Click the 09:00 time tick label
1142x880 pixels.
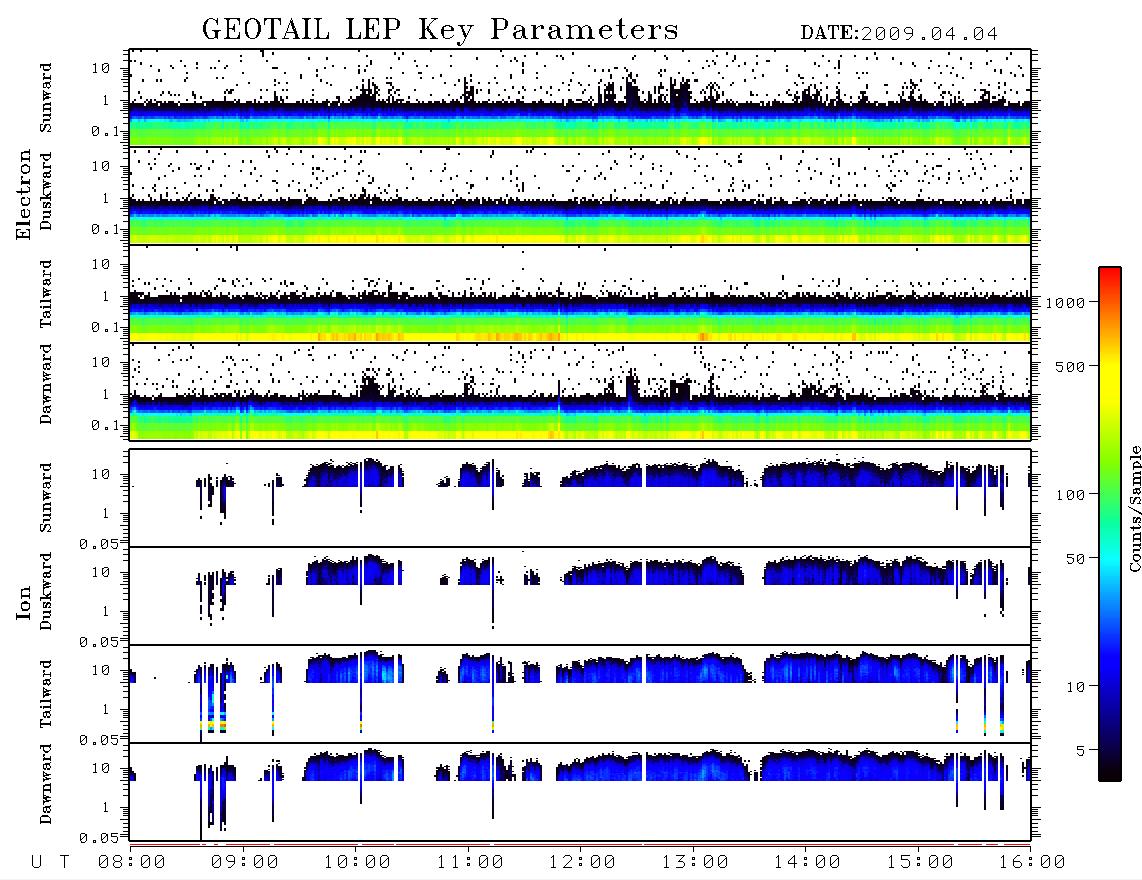245,863
